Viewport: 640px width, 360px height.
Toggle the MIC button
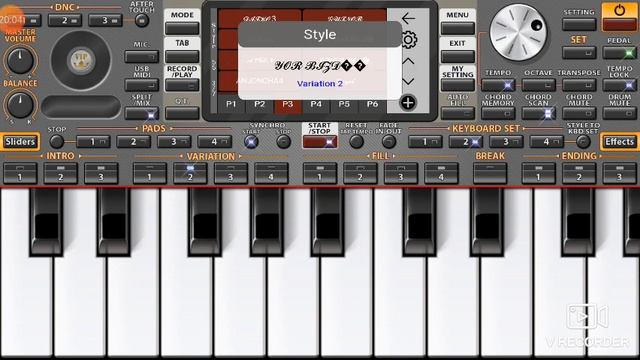click(x=142, y=56)
